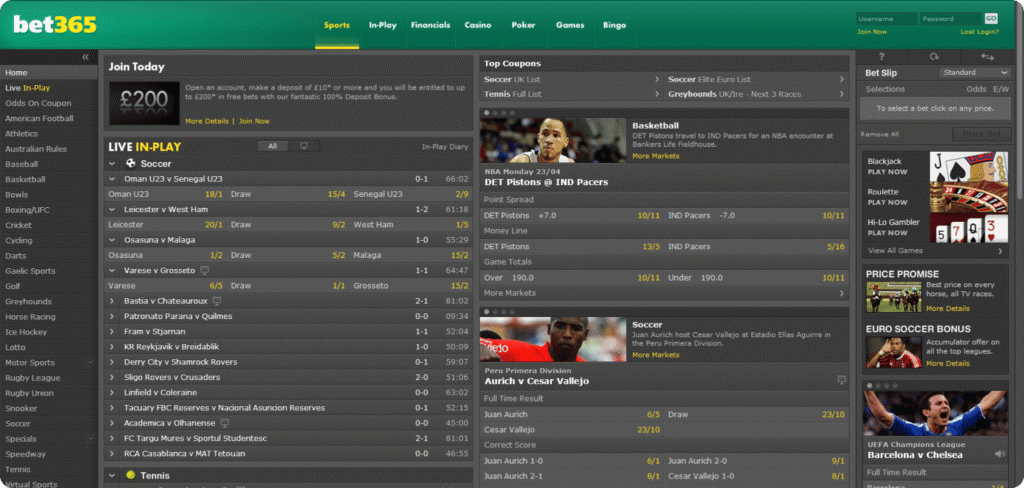This screenshot has height=488, width=1024.
Task: Click the Join Now link under Username
Action: pyautogui.click(x=872, y=32)
